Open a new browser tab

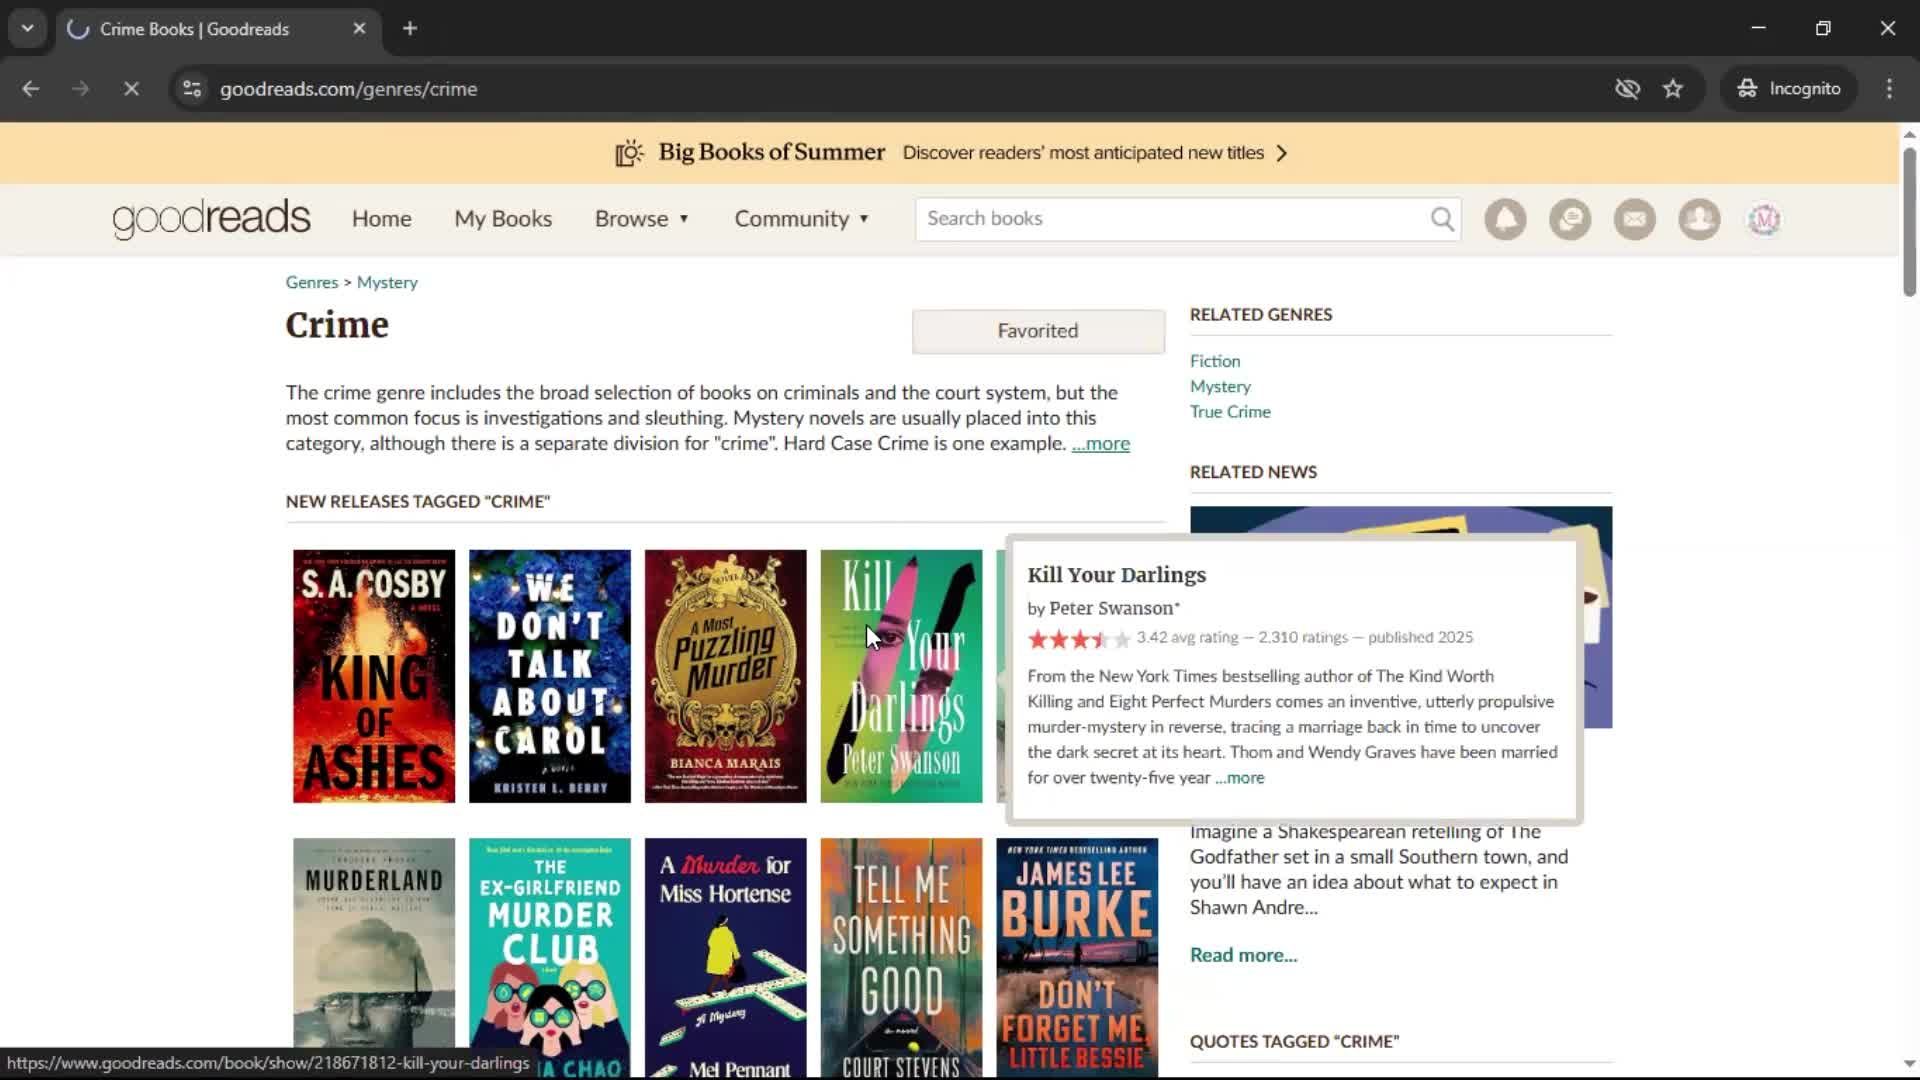point(410,29)
